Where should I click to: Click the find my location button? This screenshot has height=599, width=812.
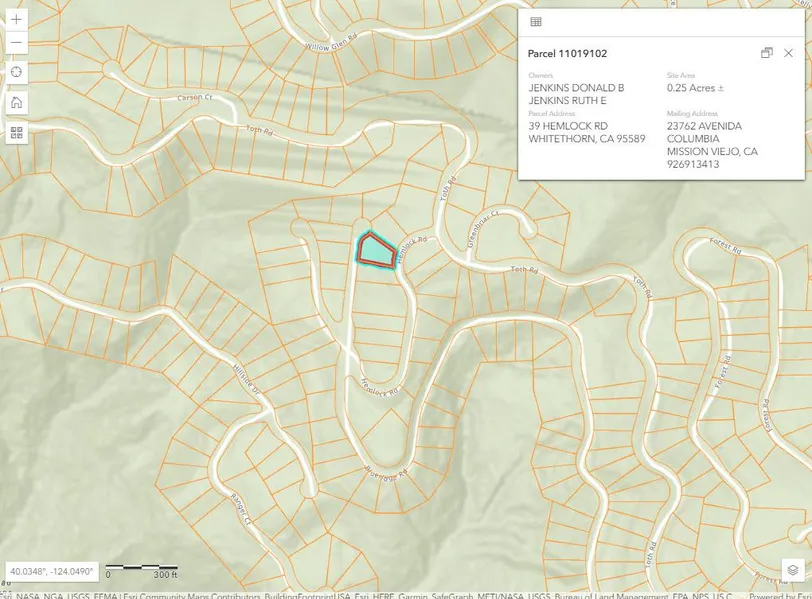click(x=16, y=73)
